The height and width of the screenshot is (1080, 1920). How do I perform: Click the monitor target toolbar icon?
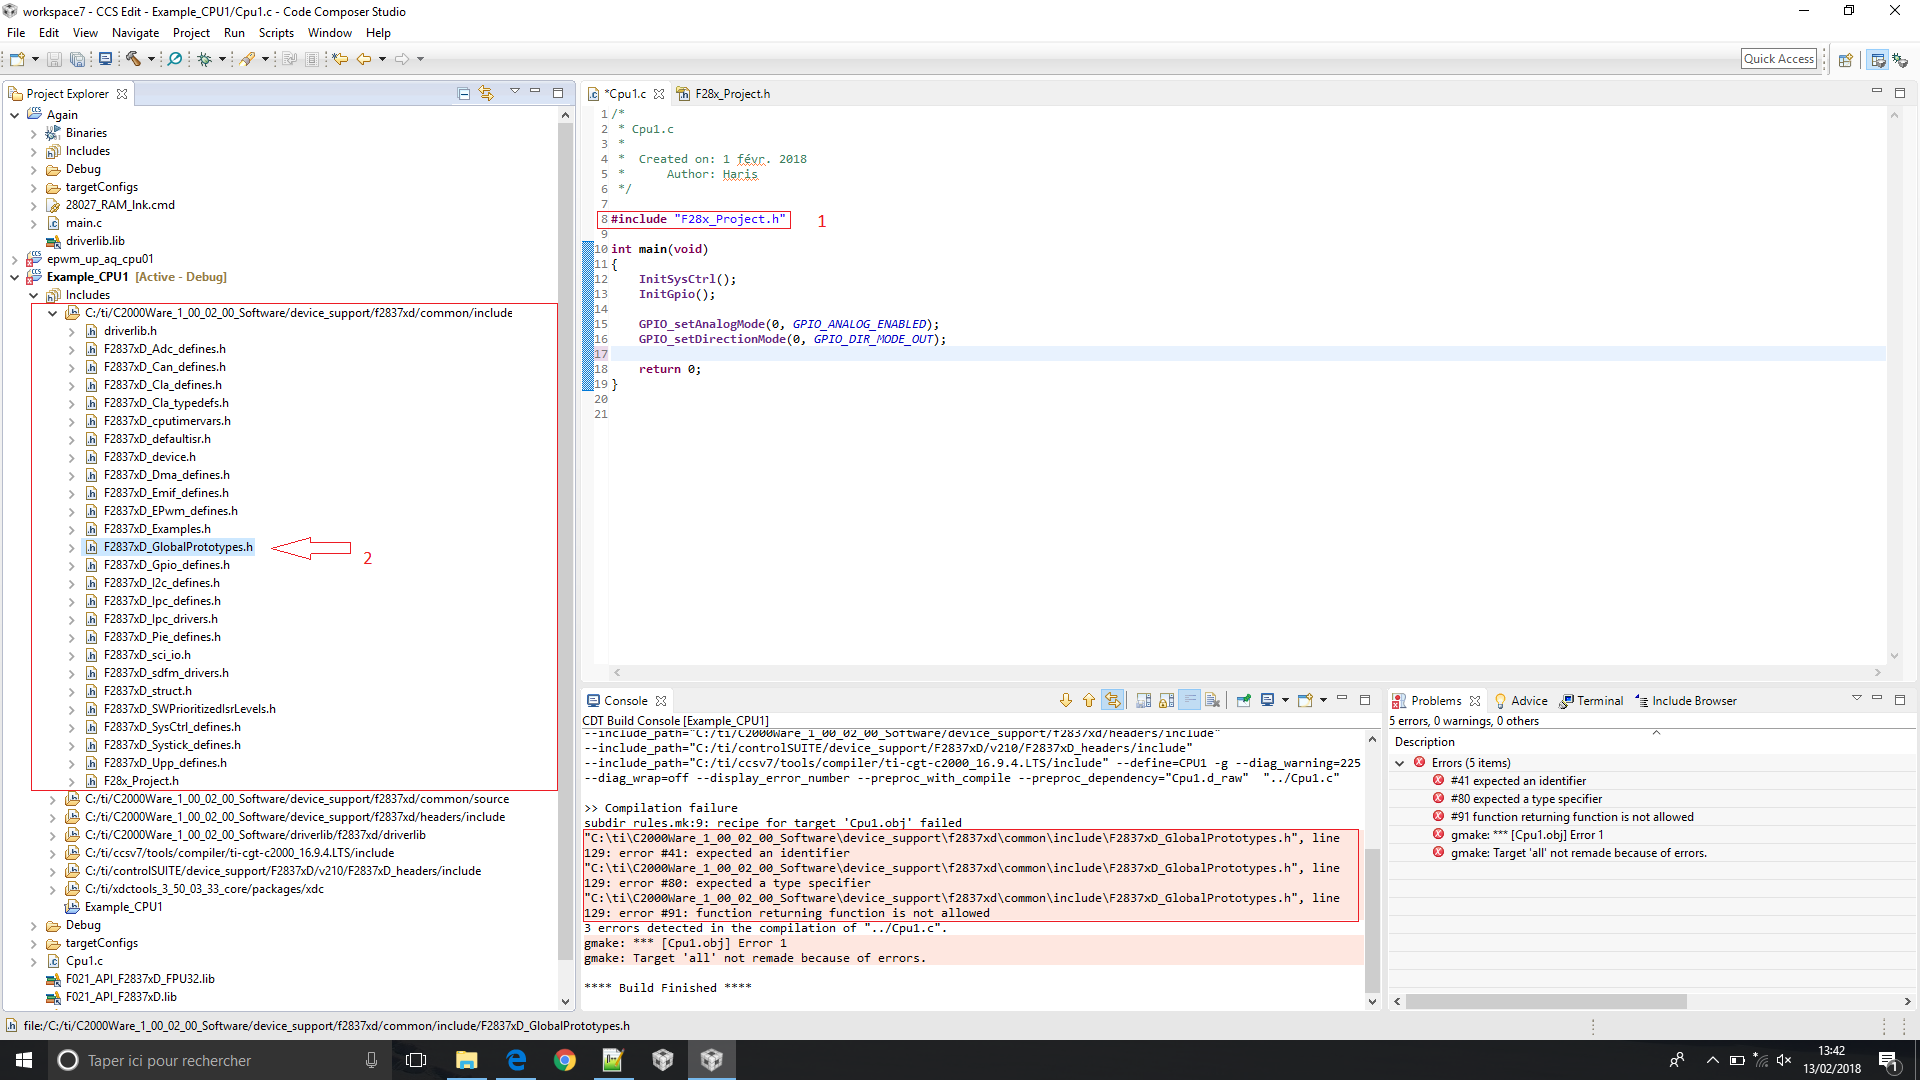[x=105, y=59]
